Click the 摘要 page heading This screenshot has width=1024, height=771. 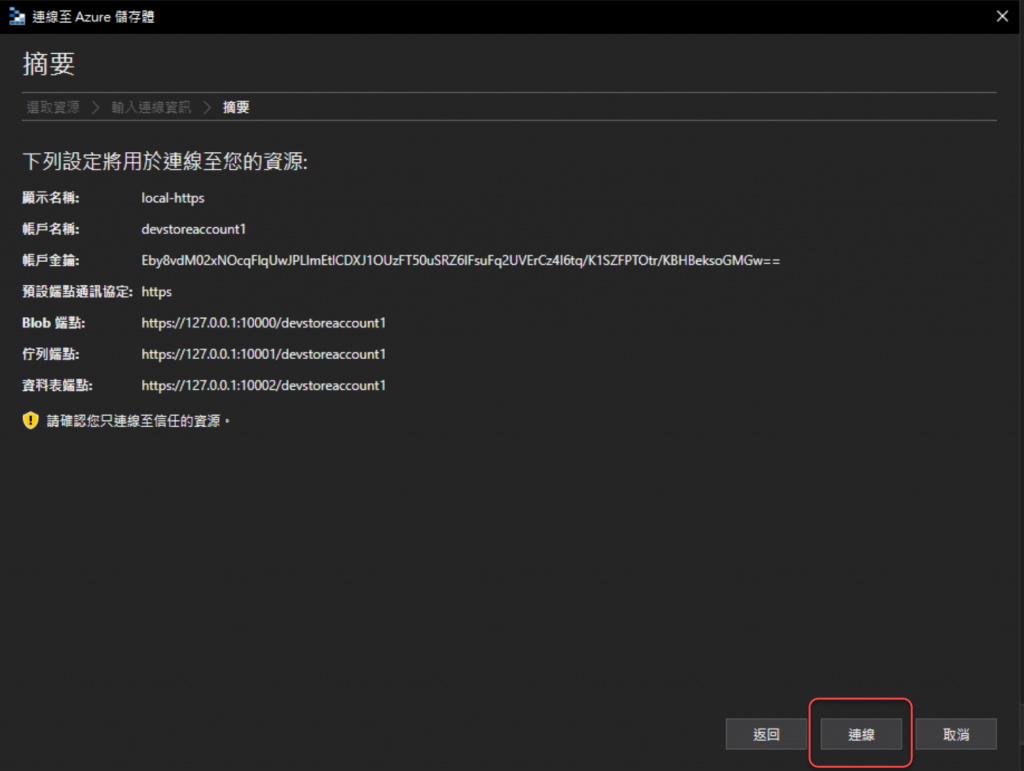49,64
